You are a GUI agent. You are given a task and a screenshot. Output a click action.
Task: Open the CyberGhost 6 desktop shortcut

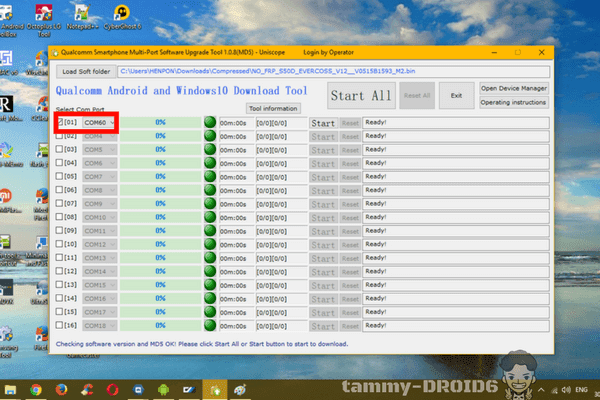(x=122, y=17)
